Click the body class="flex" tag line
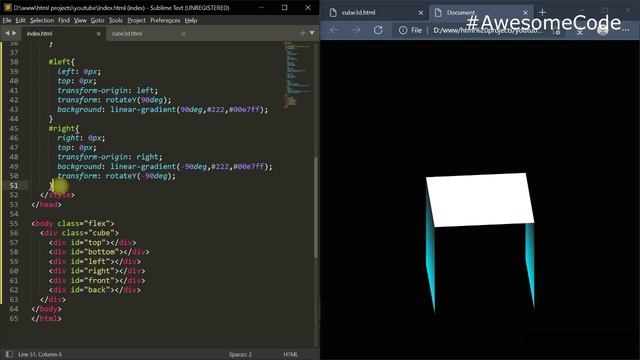 pyautogui.click(x=73, y=223)
